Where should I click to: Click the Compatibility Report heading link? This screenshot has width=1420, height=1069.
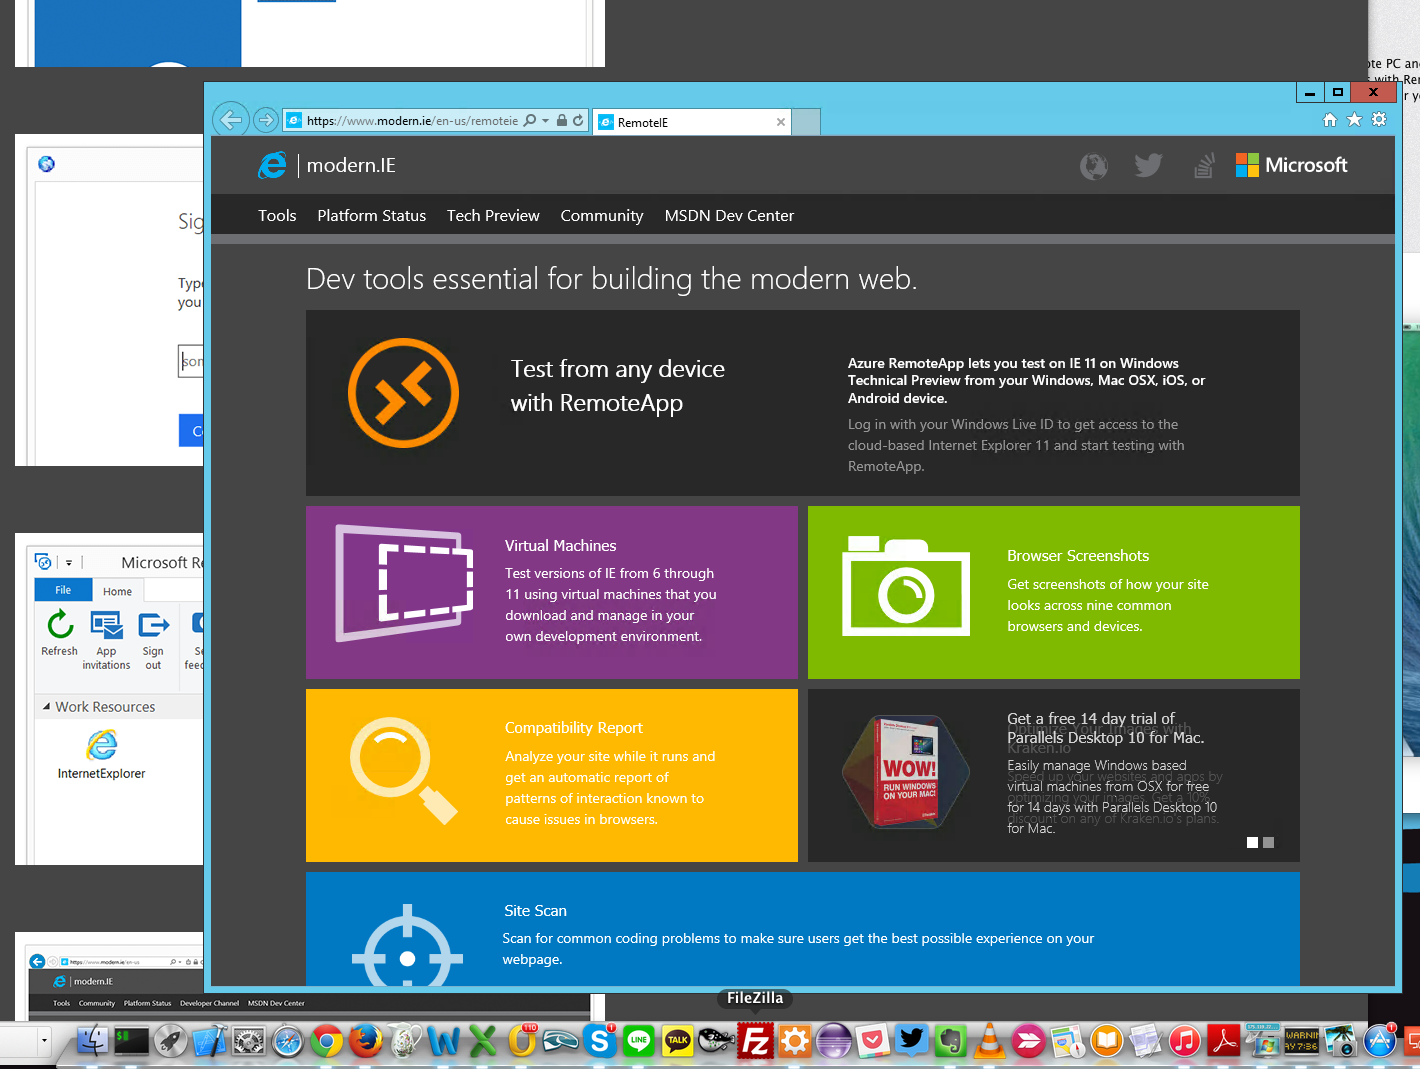click(573, 728)
